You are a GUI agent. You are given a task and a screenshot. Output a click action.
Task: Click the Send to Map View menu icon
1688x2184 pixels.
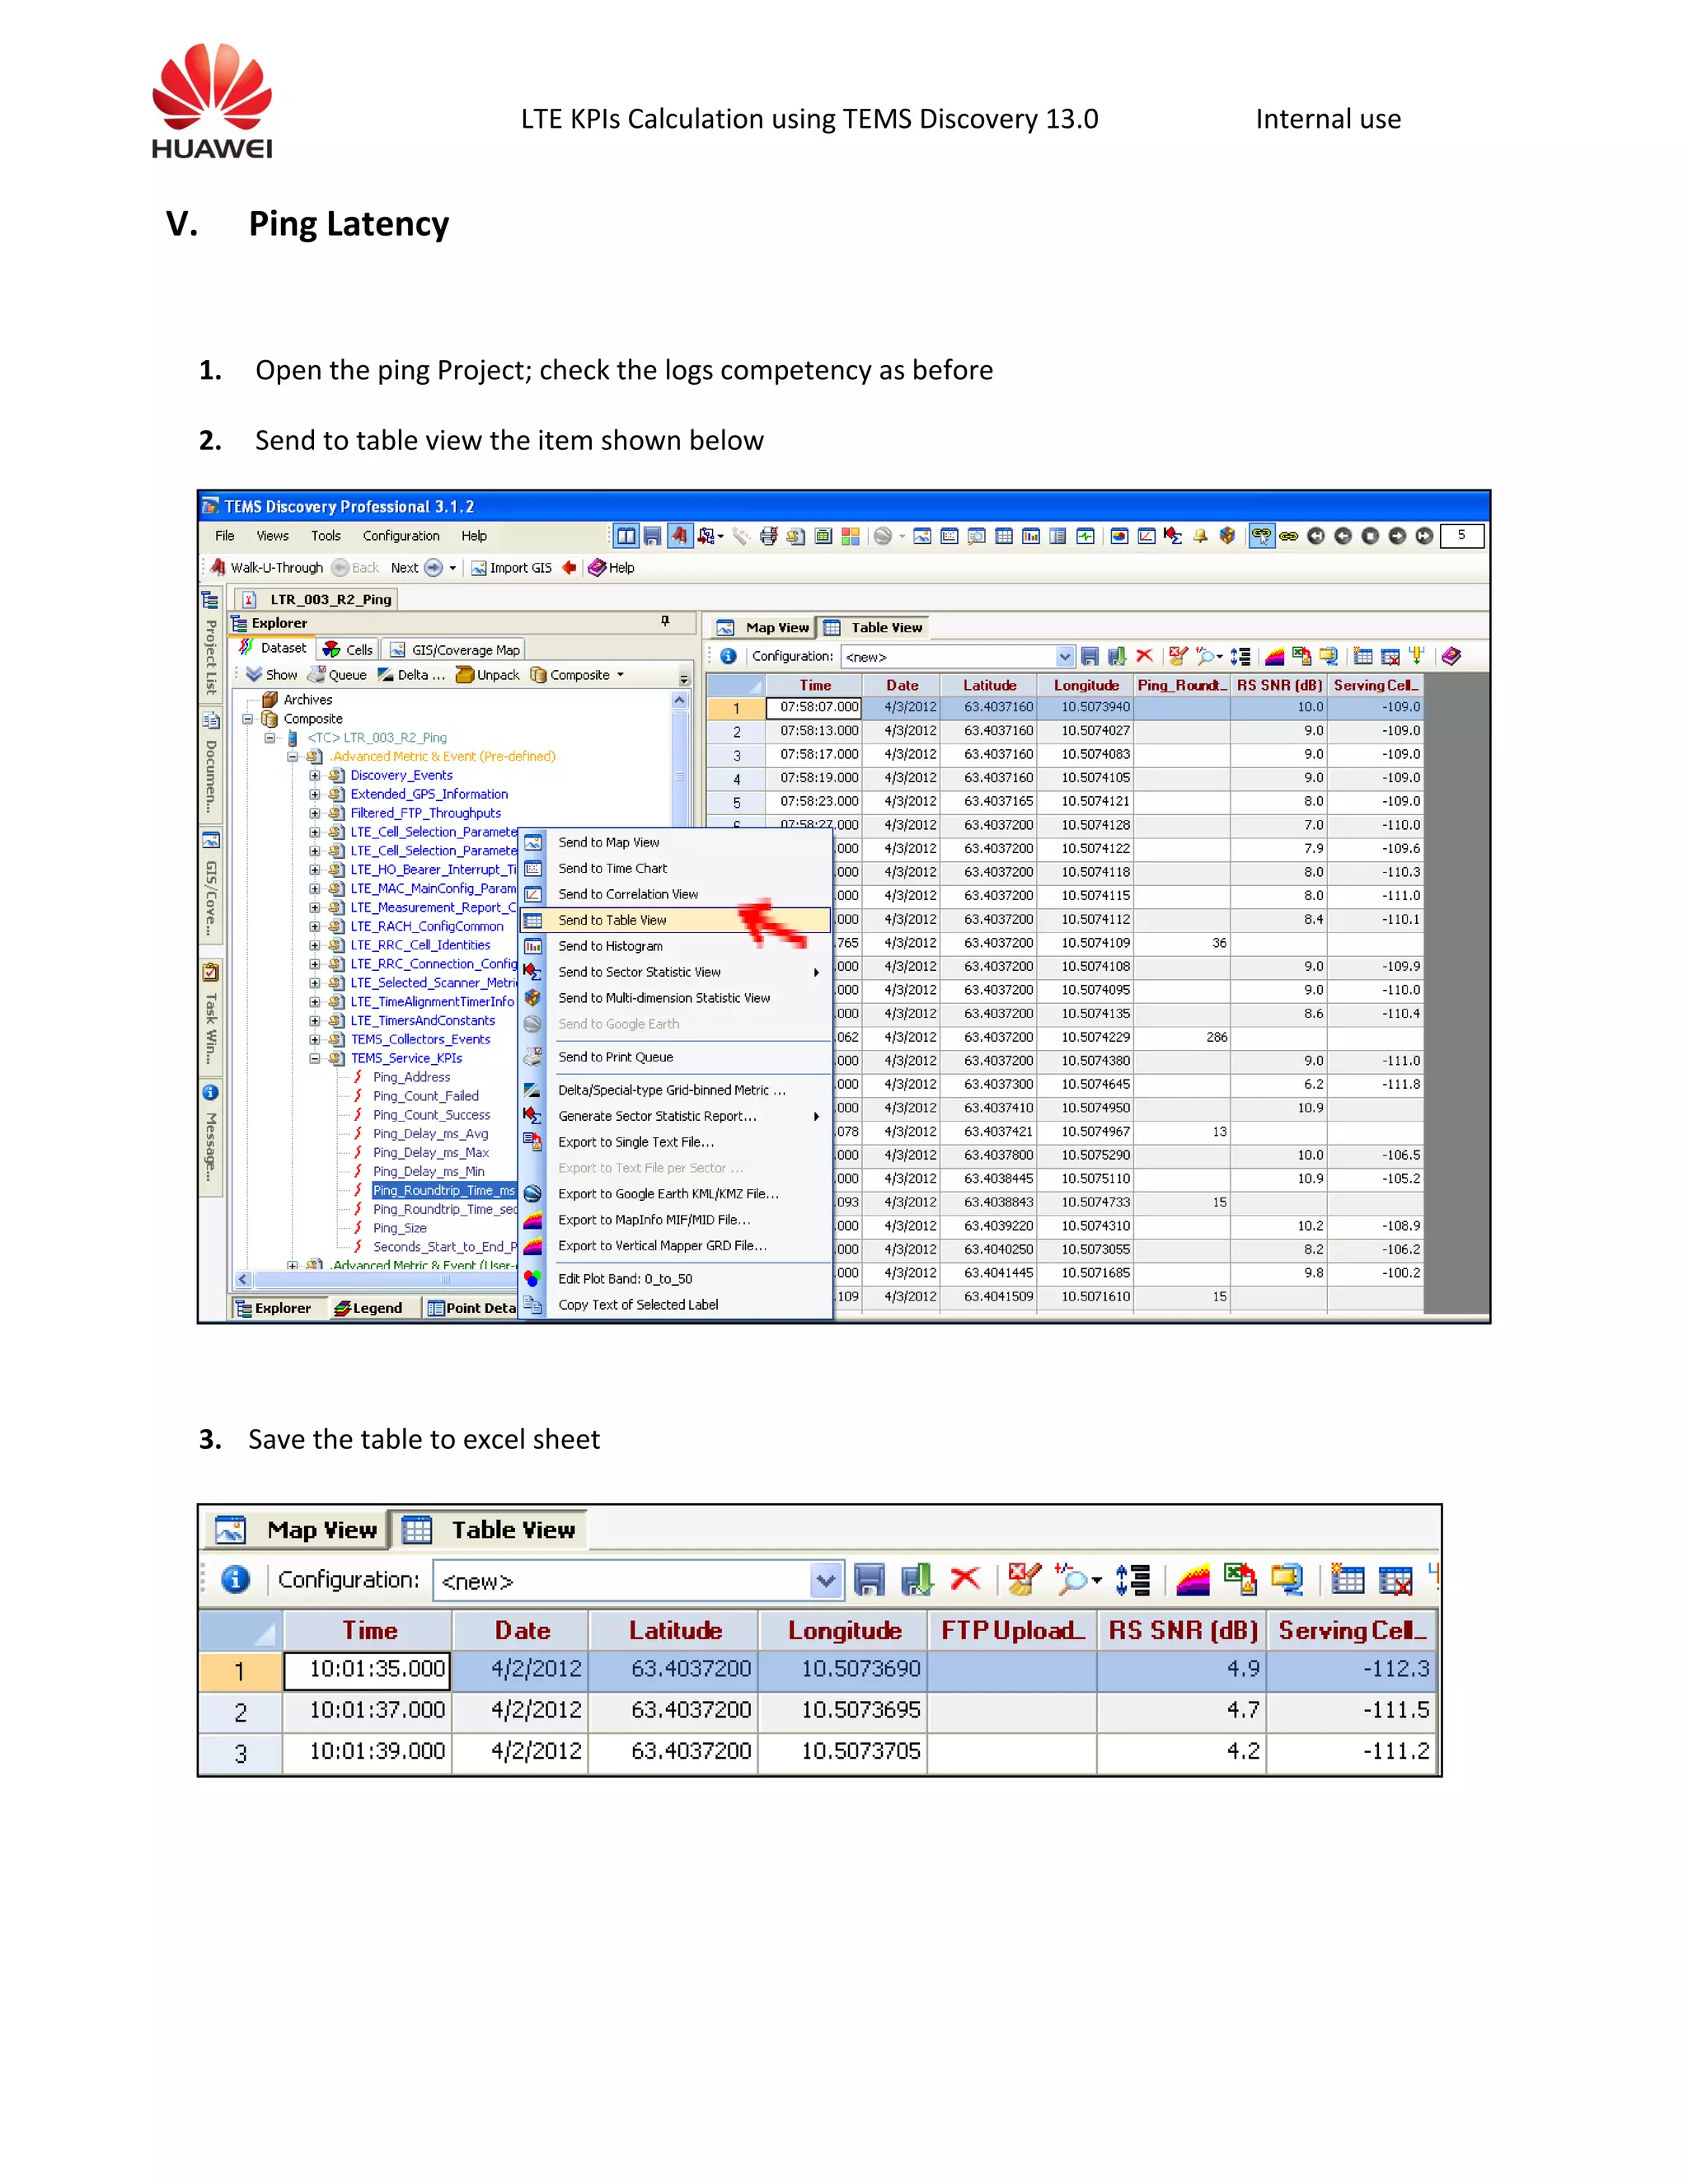point(533,842)
